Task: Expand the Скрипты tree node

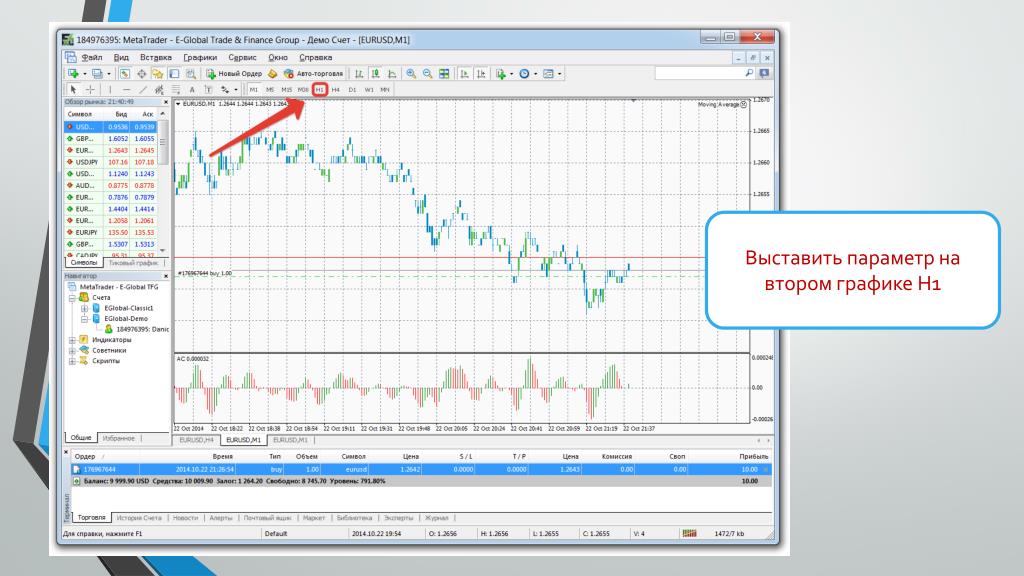Action: [x=72, y=361]
